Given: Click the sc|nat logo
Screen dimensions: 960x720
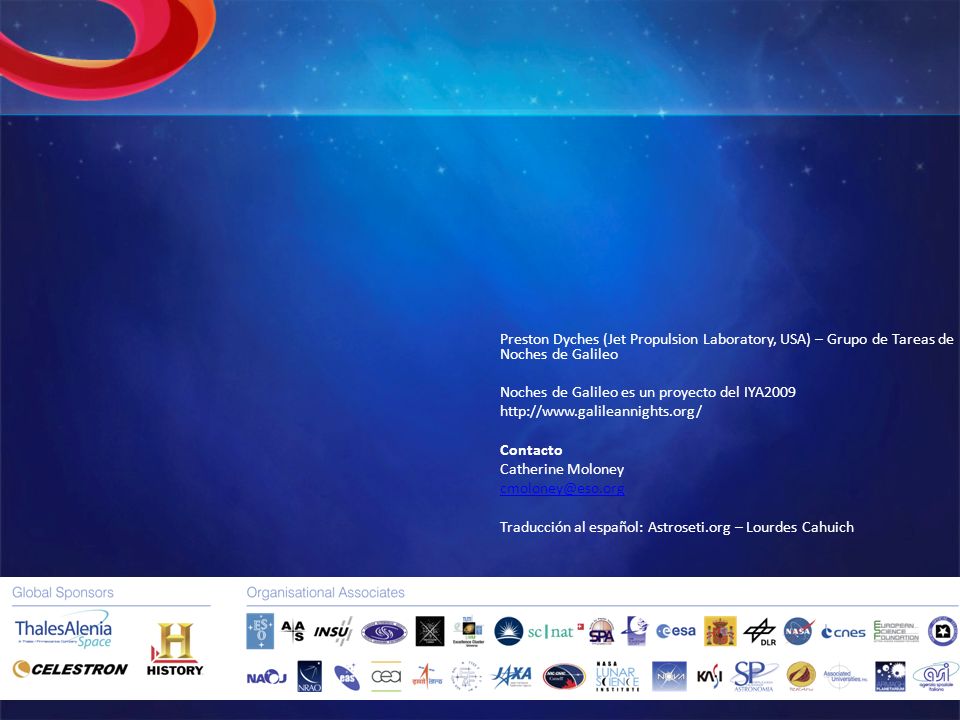Looking at the screenshot, I should (555, 631).
